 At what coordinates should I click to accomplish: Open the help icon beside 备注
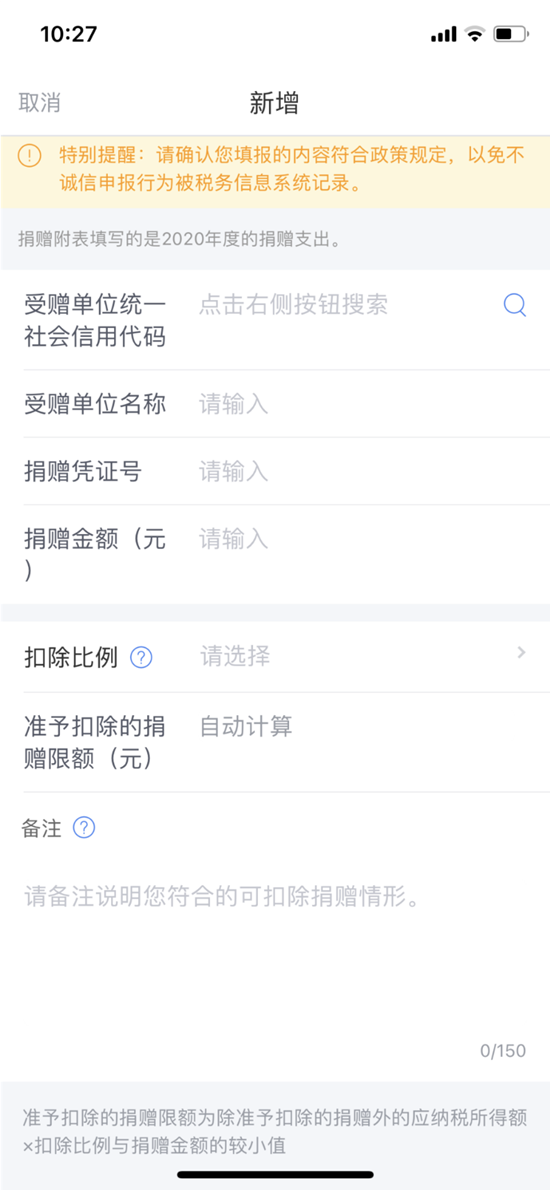coord(83,827)
